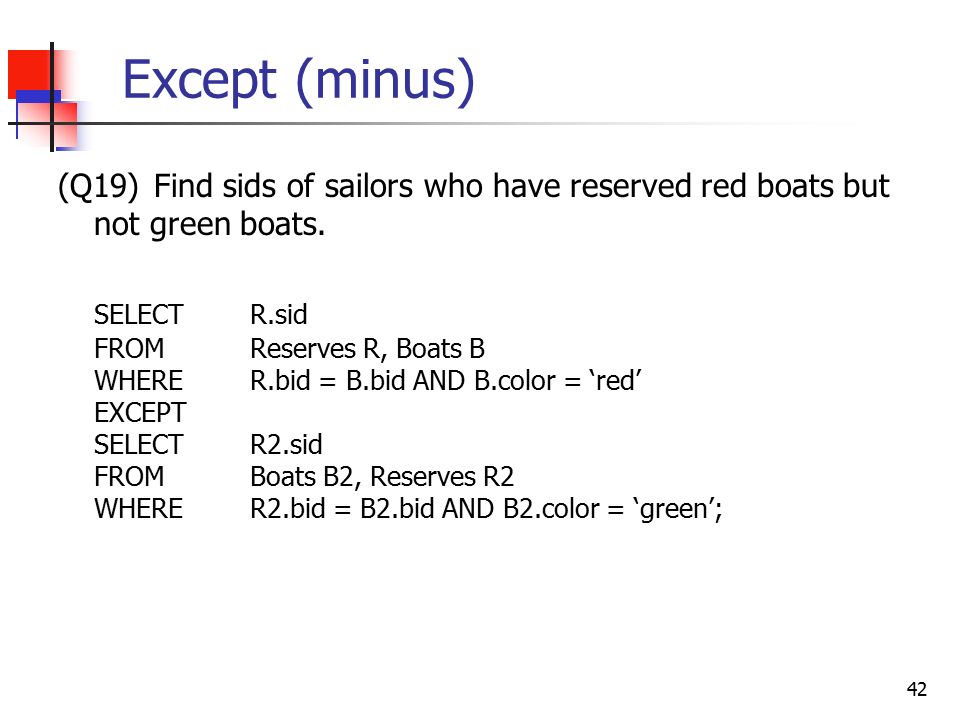Screen dimensions: 960x720
Task: Click the R.sid column text
Action: point(279,315)
